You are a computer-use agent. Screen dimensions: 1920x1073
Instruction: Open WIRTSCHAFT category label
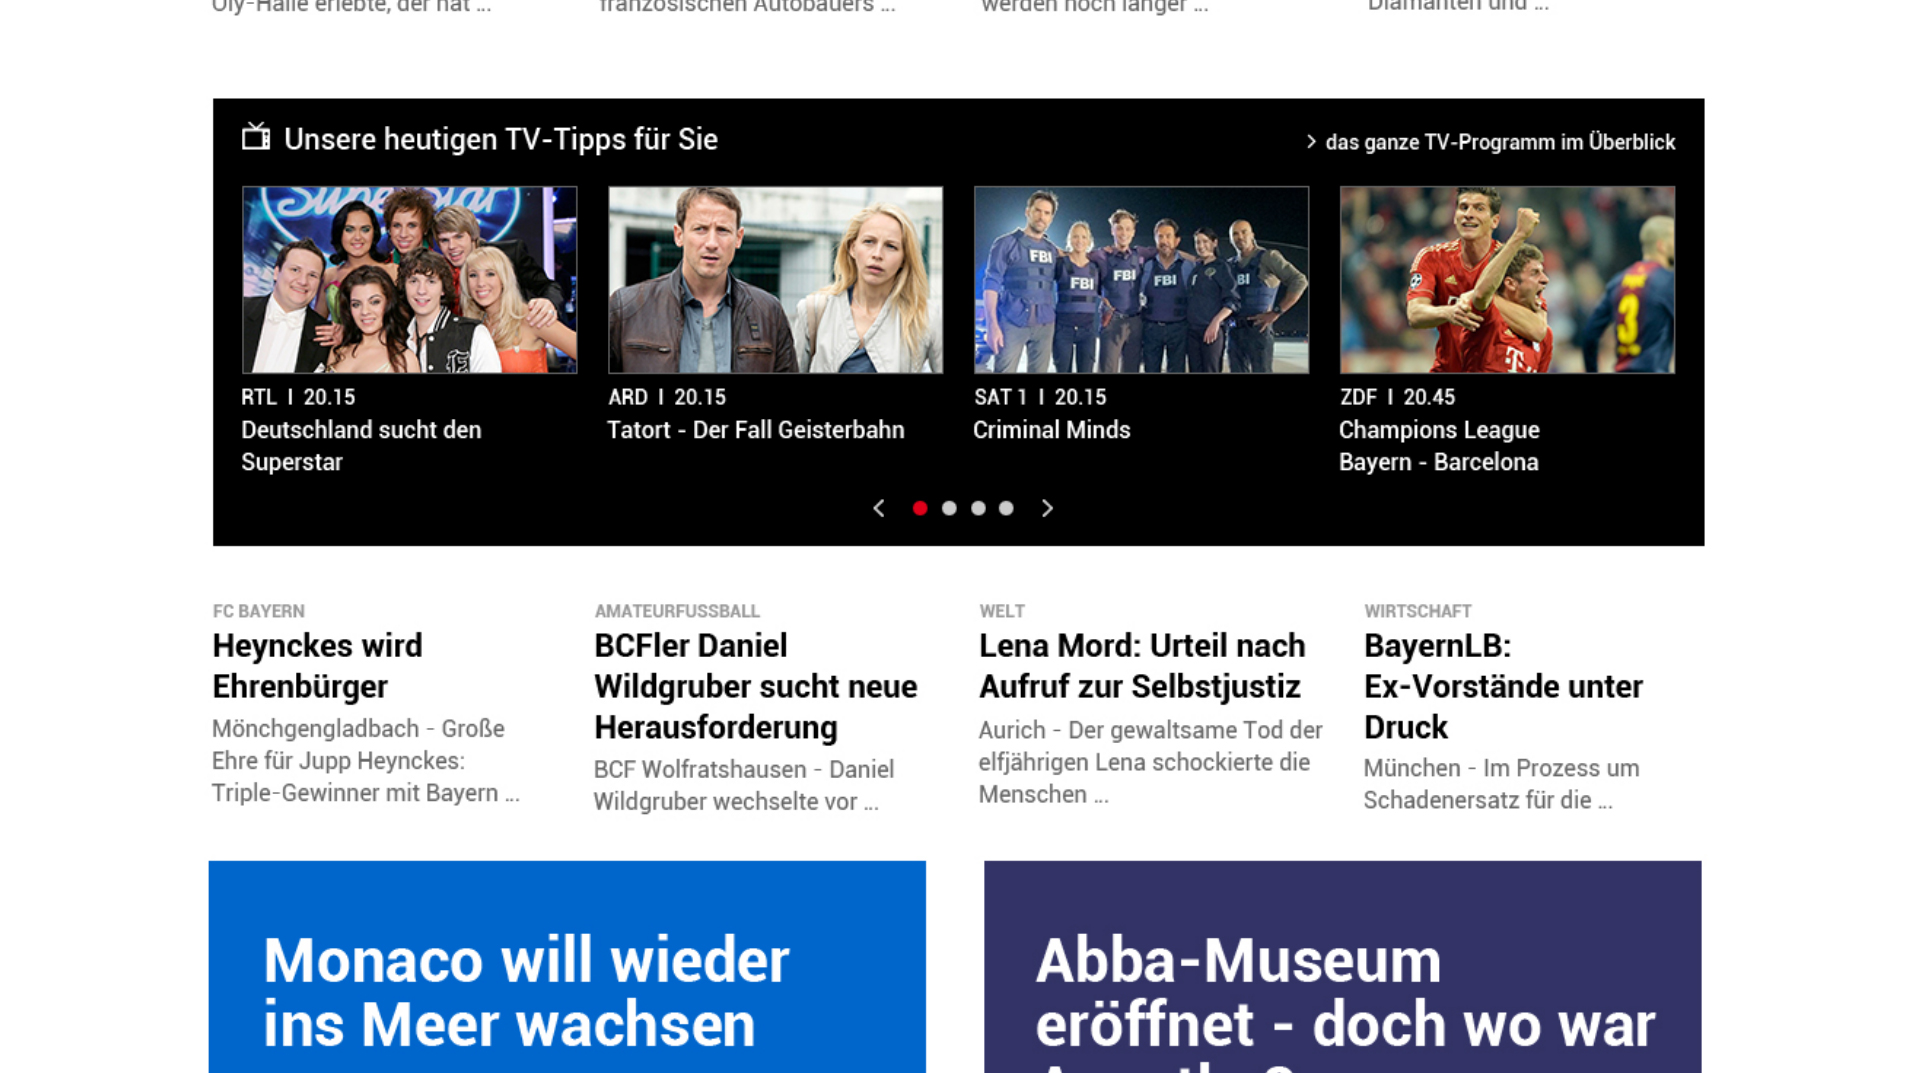1418,611
